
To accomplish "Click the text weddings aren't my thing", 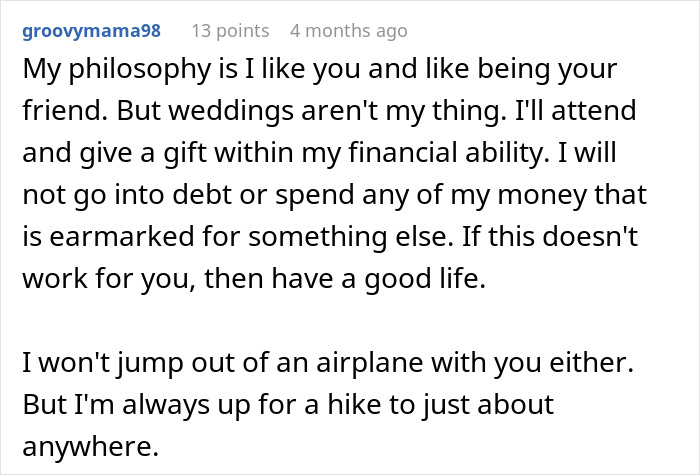I will (x=338, y=111).
